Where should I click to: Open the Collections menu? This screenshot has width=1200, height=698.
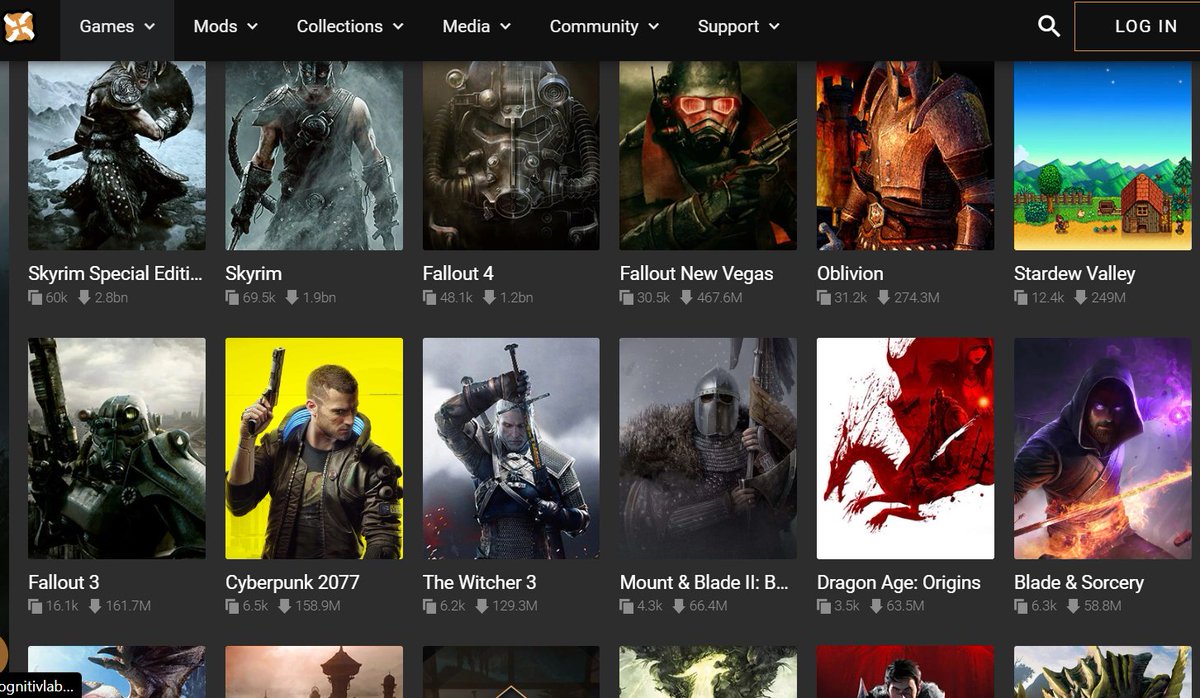[350, 26]
